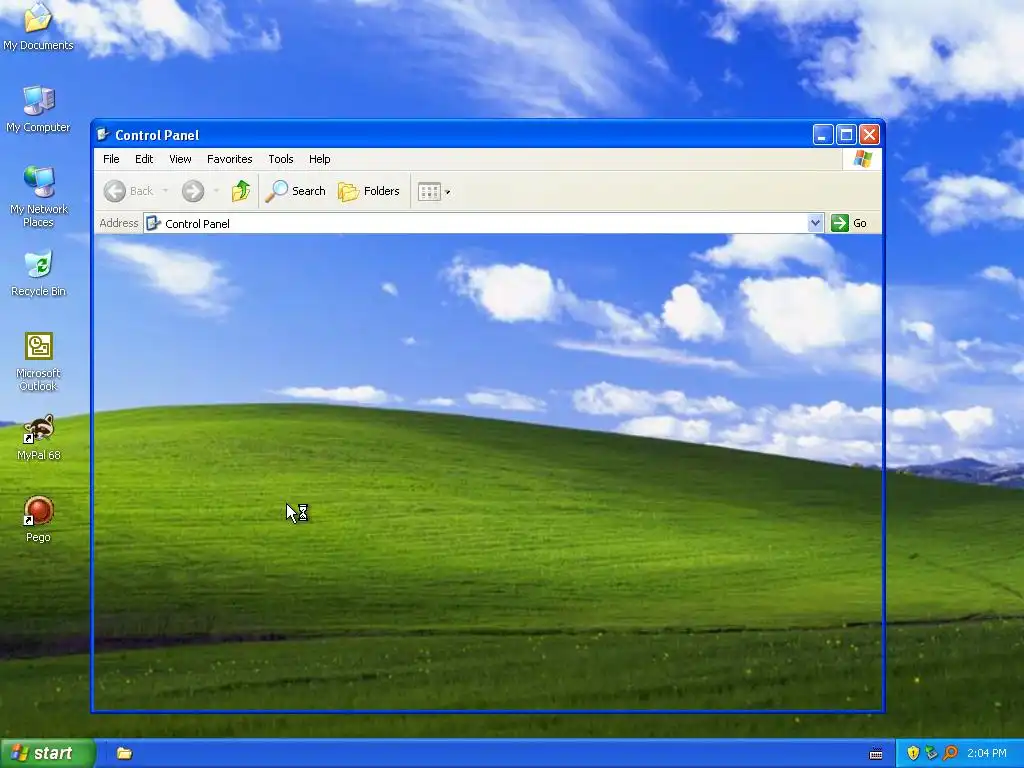Viewport: 1024px width, 768px height.
Task: Click the Views toolbar icon
Action: coord(429,191)
